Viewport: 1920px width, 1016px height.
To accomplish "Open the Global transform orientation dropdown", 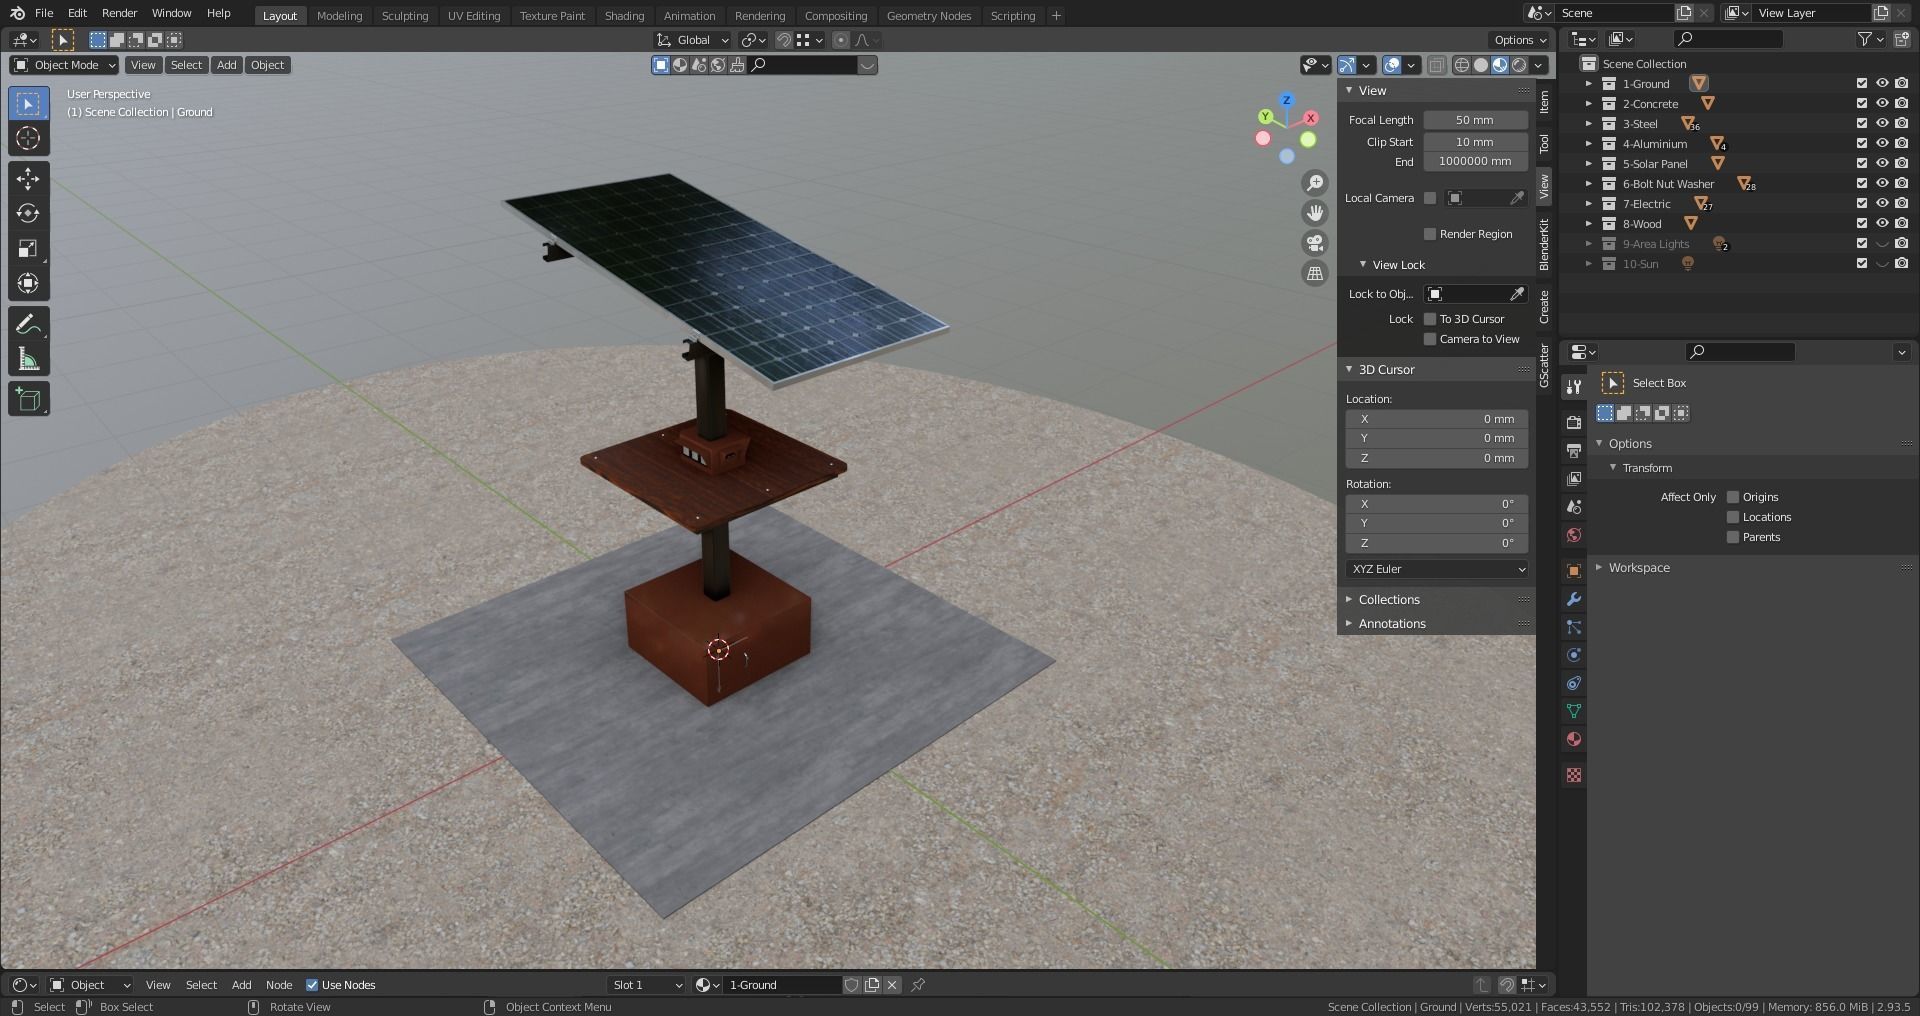I will [693, 40].
